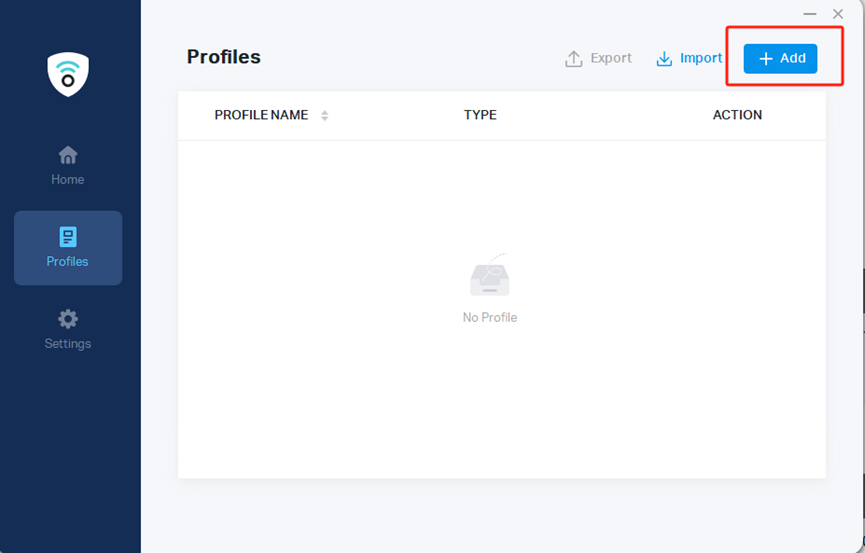Click the Profiles page heading

223,57
